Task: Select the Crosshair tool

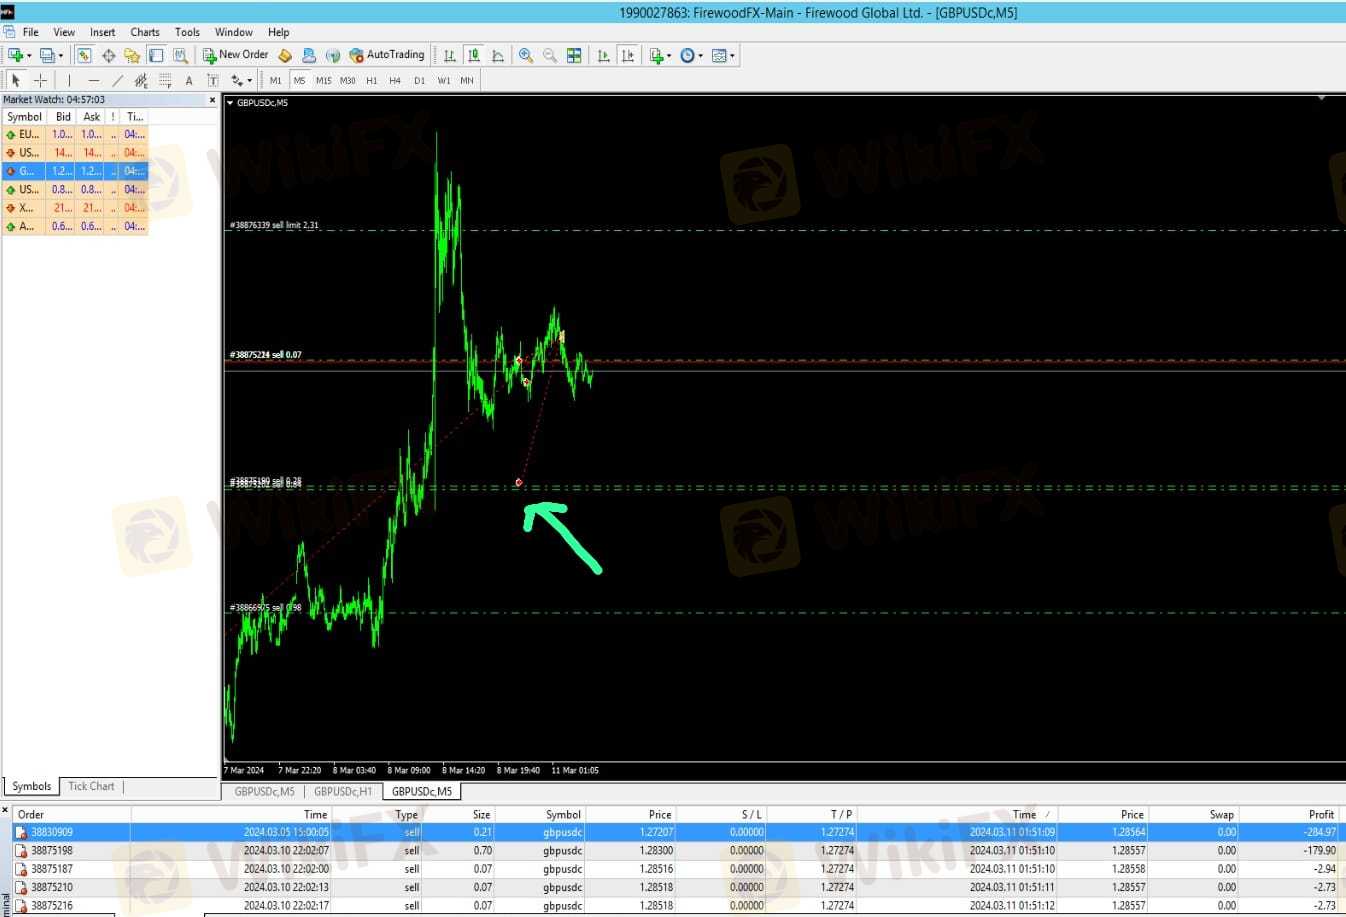Action: (x=40, y=80)
